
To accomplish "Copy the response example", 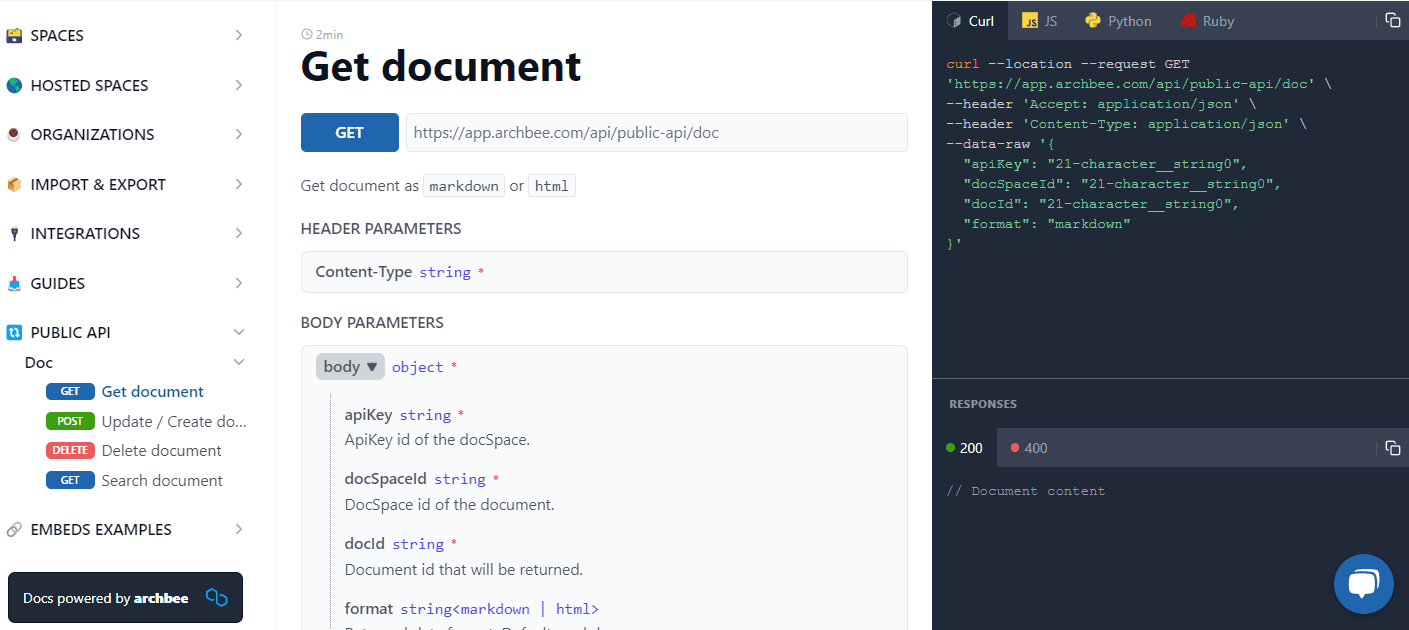I will pyautogui.click(x=1392, y=447).
